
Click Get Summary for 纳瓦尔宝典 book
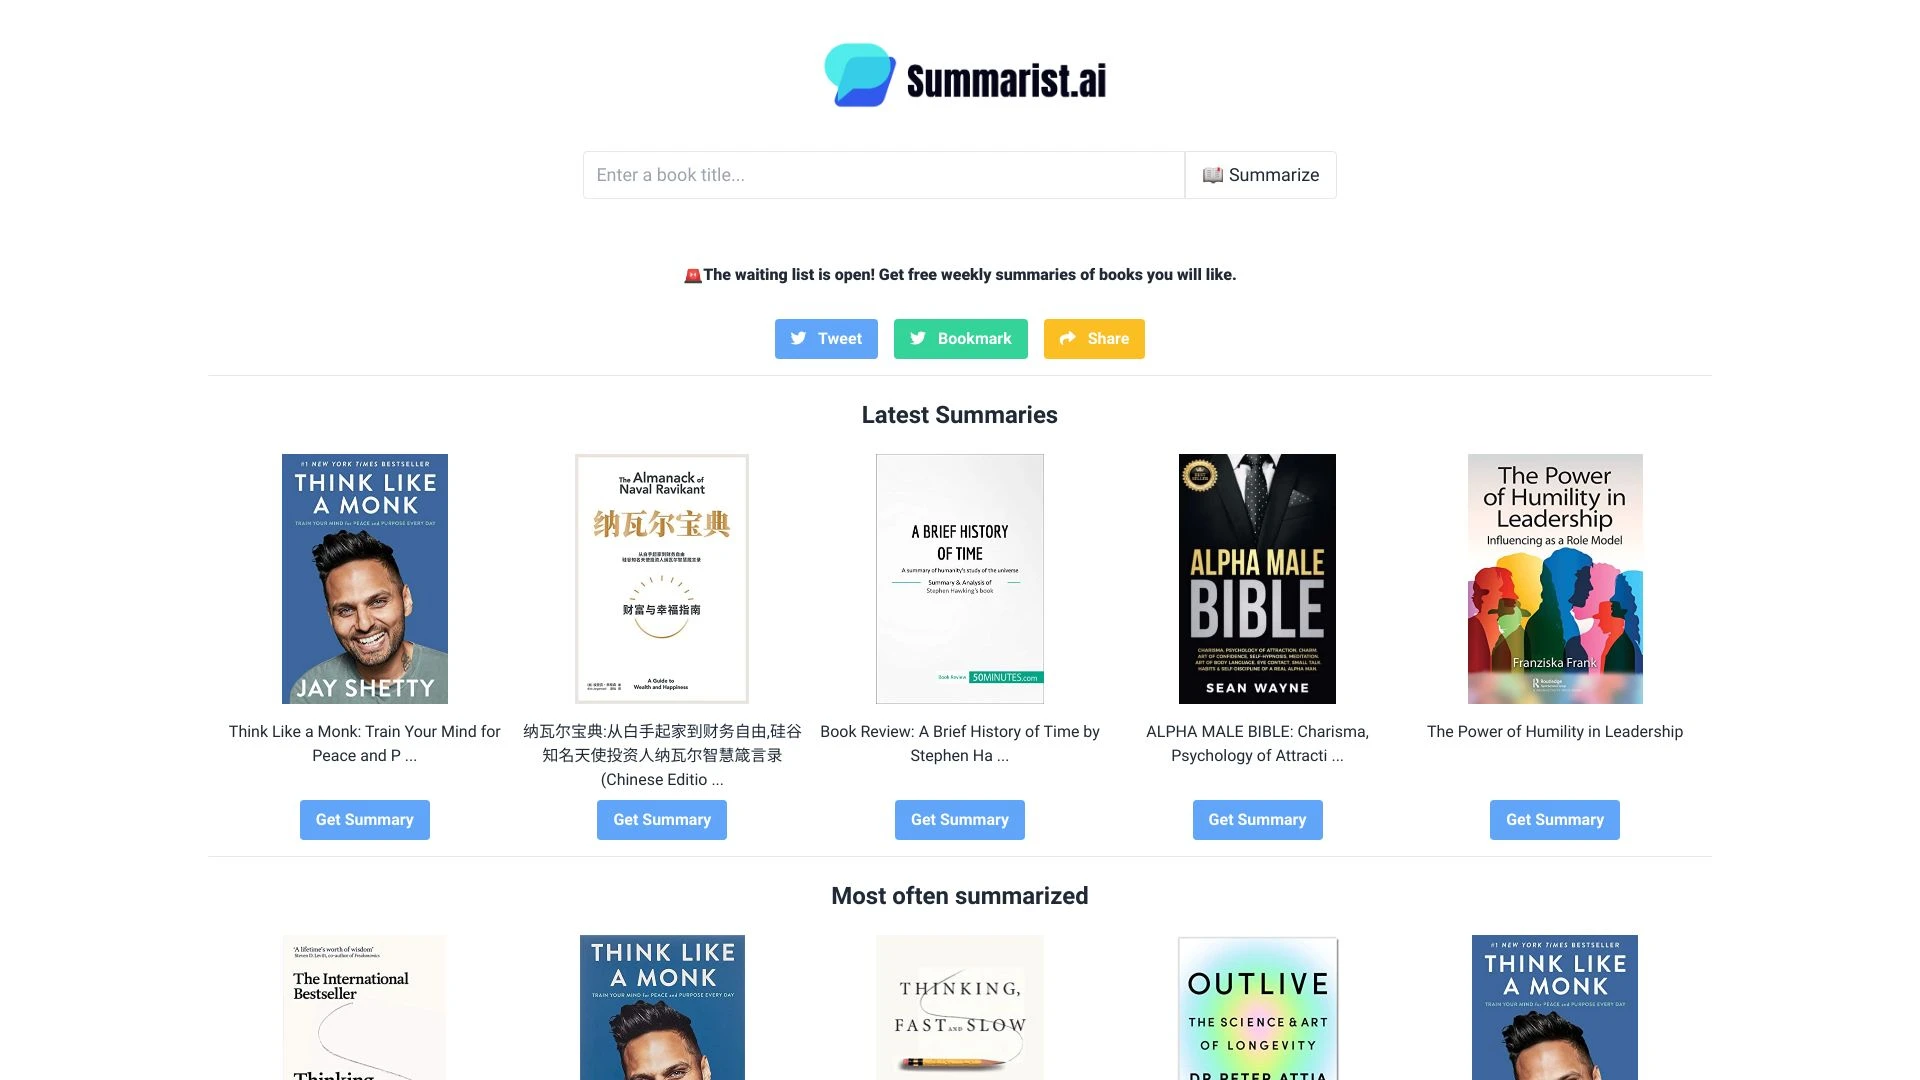click(661, 819)
